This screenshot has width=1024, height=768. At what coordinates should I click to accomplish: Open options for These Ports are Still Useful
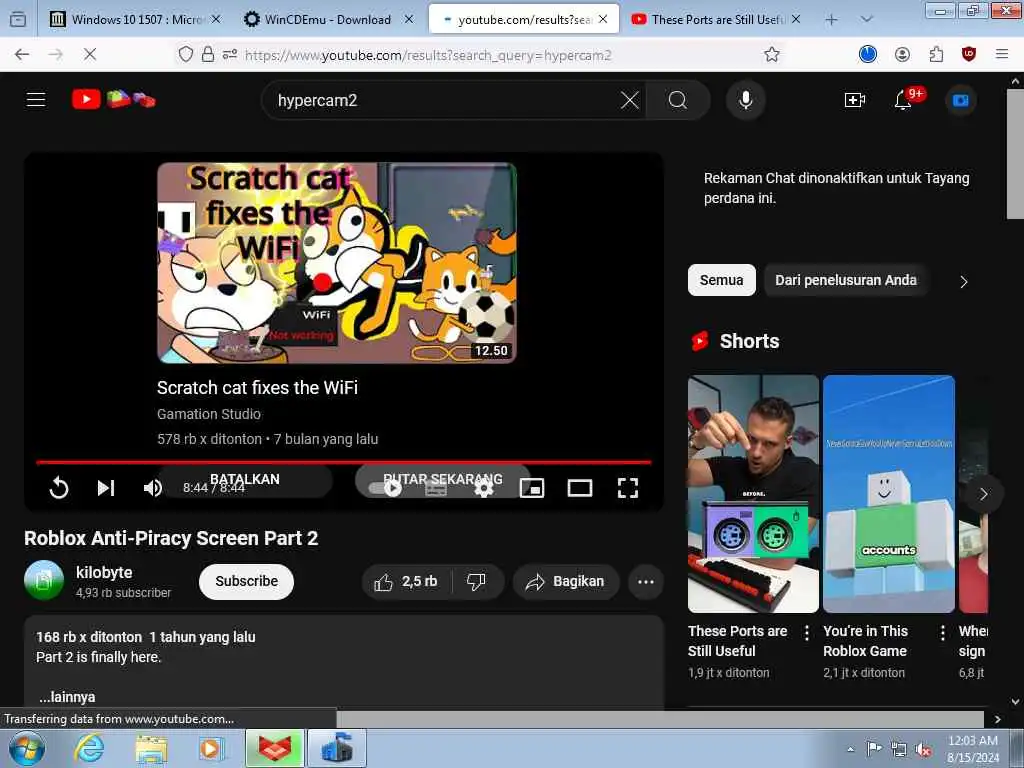[807, 632]
